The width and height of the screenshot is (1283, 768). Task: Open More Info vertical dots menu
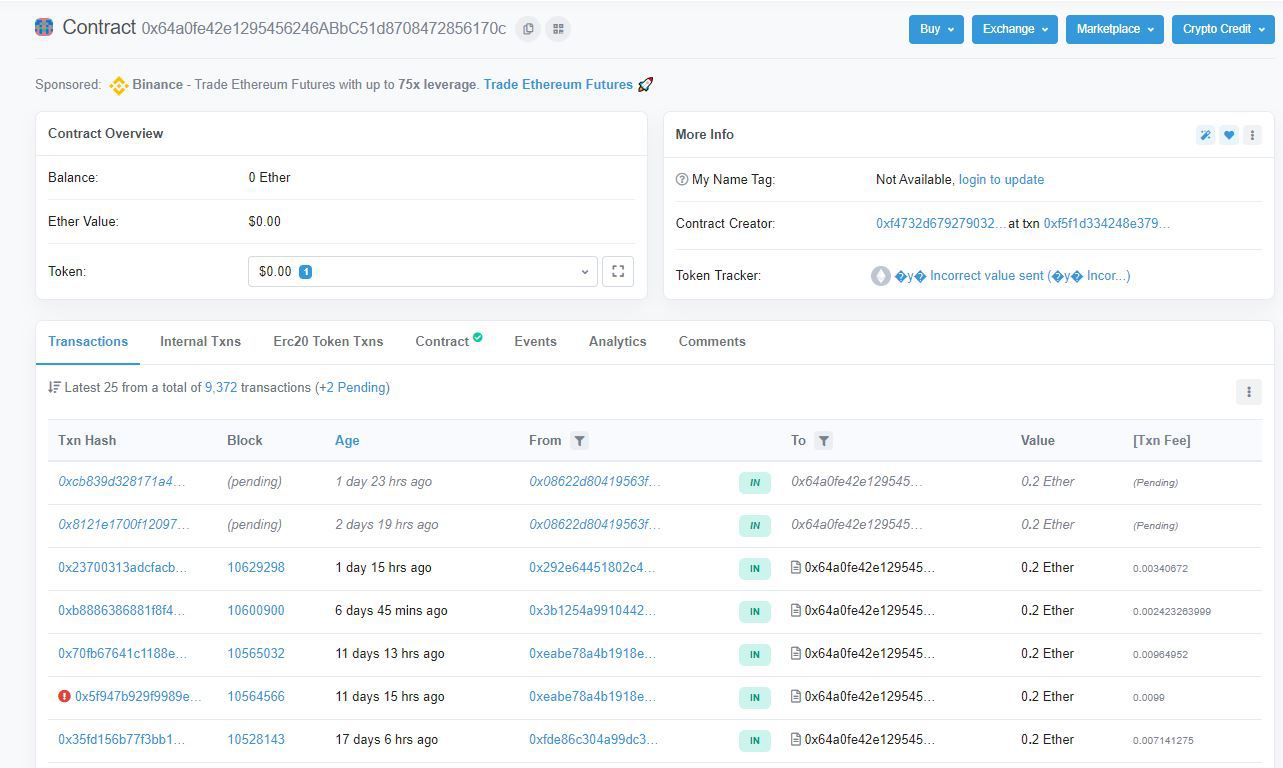tap(1252, 135)
